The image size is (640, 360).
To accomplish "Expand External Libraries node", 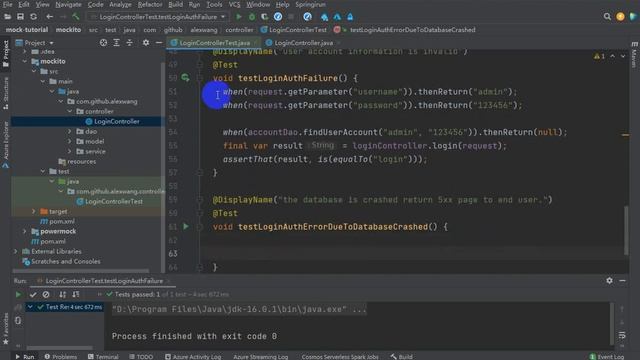I will (x=16, y=251).
